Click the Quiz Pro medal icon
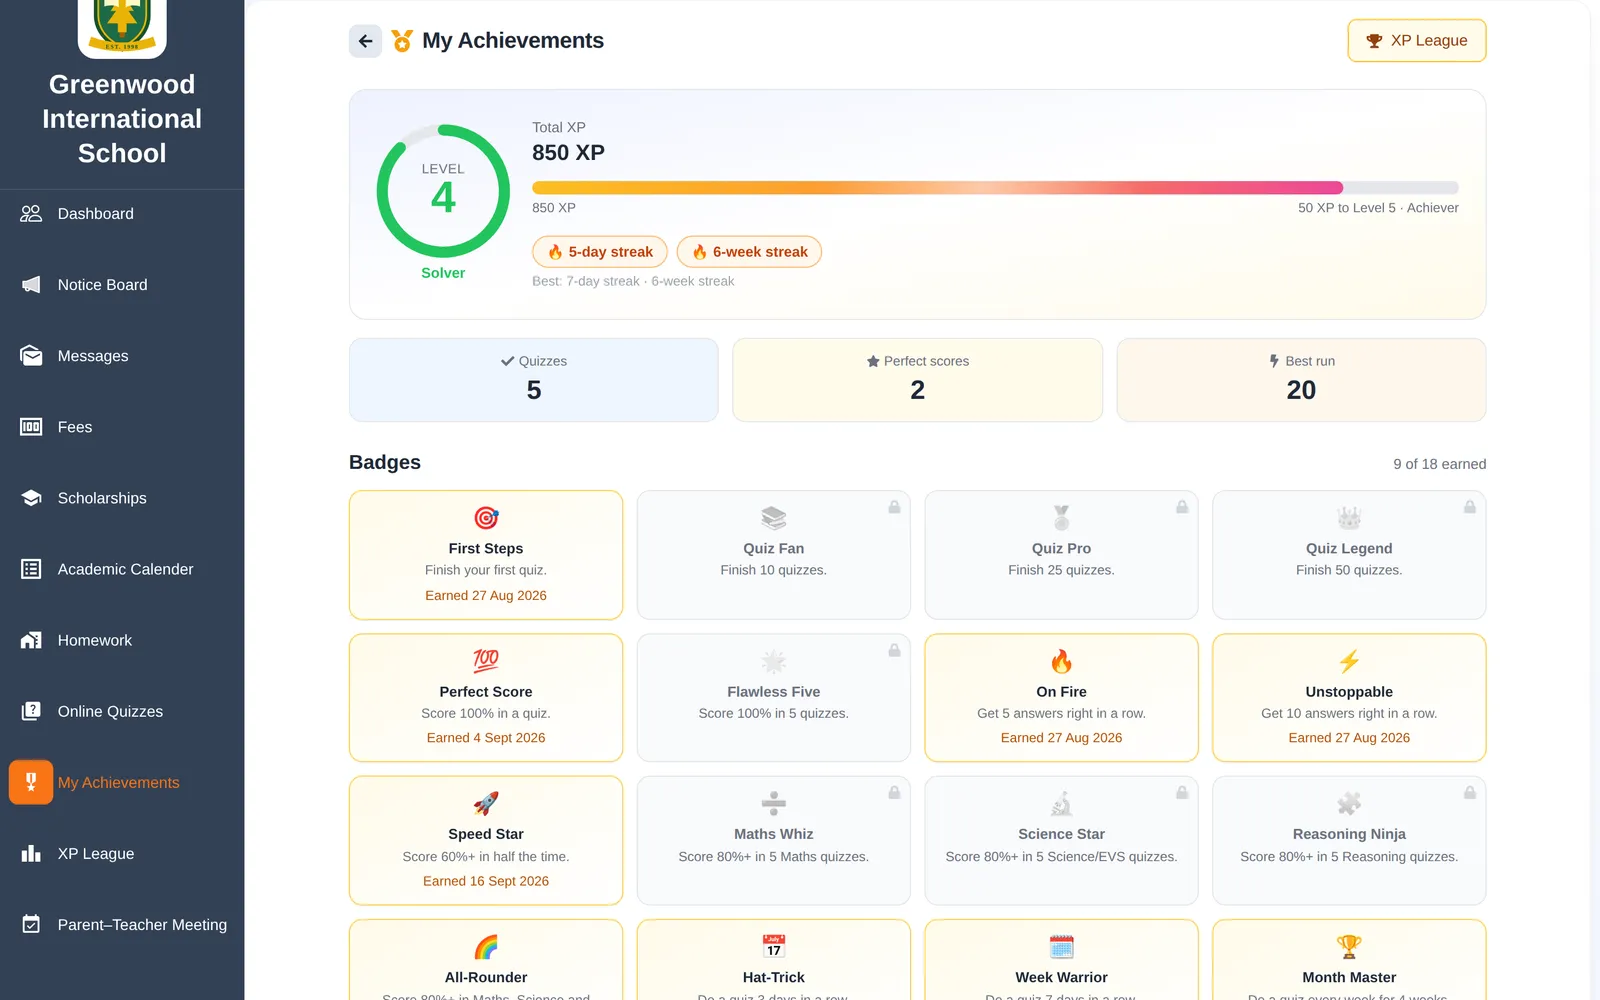This screenshot has height=1000, width=1600. click(1061, 518)
